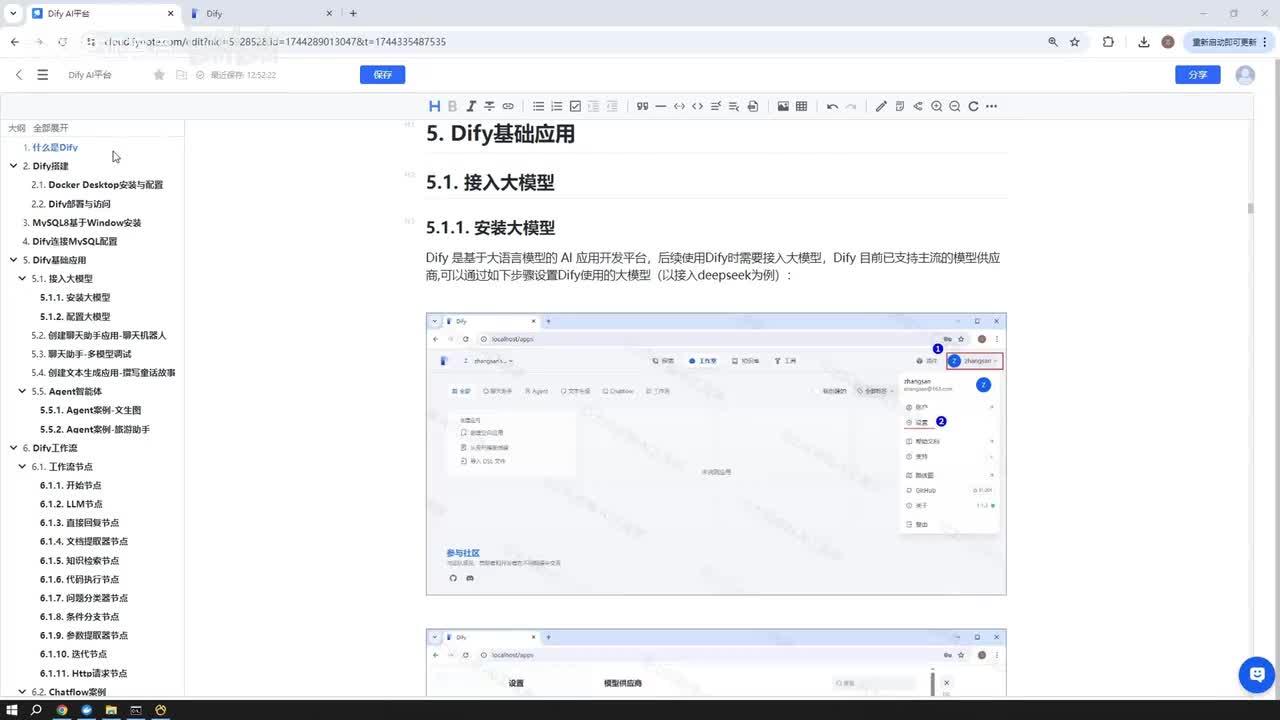Screen dimensions: 1280x720
Task: Jump to 3. MySQL8基于Window安装
Action: coord(82,223)
